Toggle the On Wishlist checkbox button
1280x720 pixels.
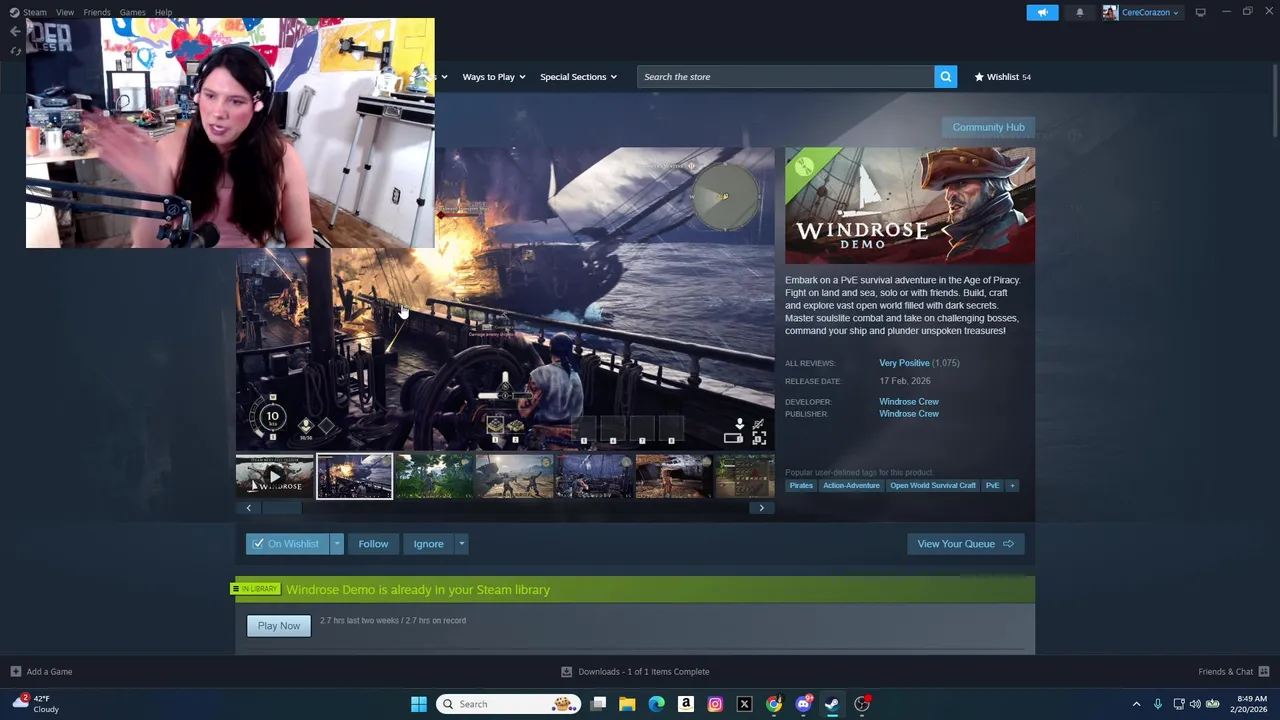(x=288, y=544)
